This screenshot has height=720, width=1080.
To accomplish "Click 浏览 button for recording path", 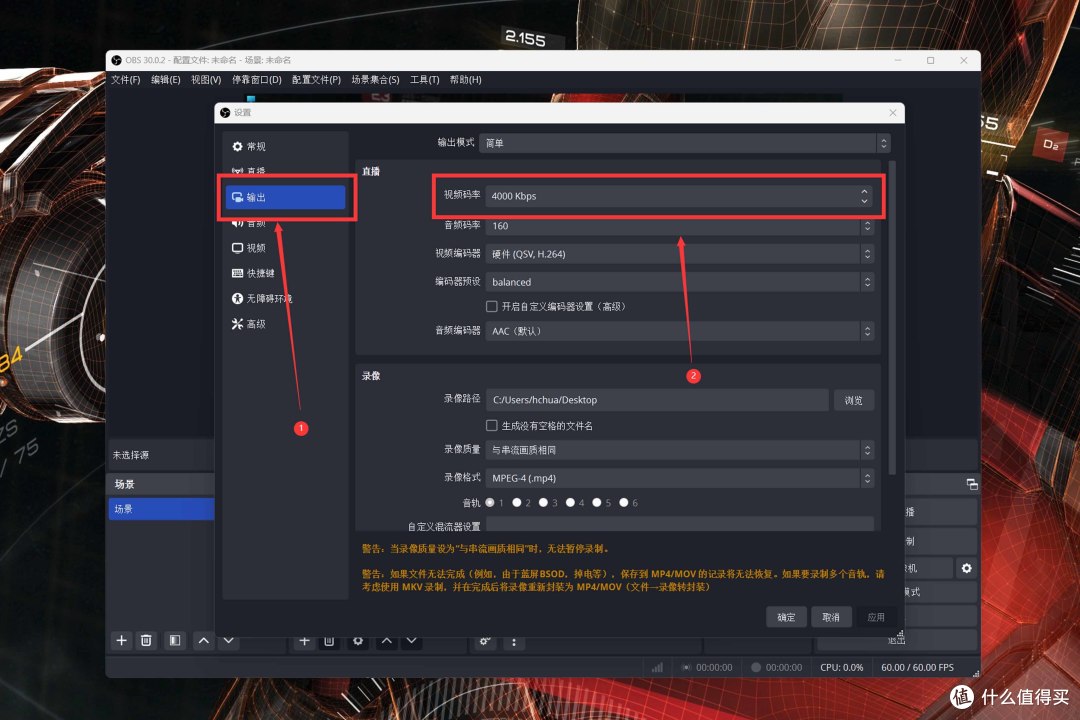I will pyautogui.click(x=853, y=400).
